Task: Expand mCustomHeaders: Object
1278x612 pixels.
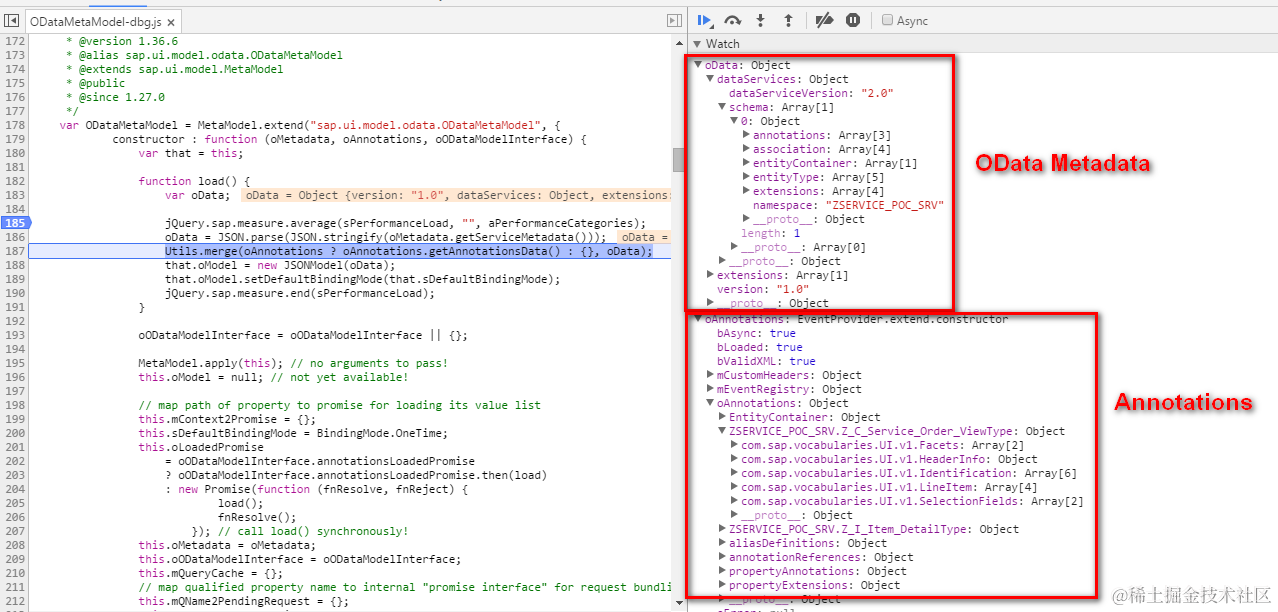Action: pos(710,375)
